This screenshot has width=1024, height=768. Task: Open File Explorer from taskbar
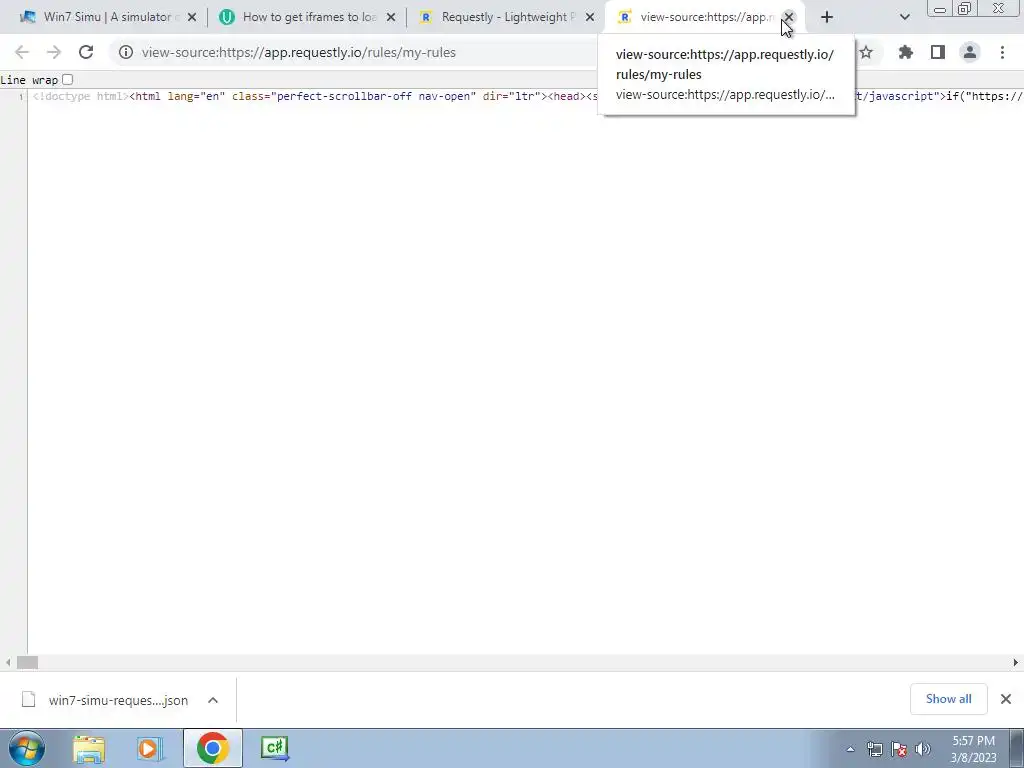(x=89, y=748)
